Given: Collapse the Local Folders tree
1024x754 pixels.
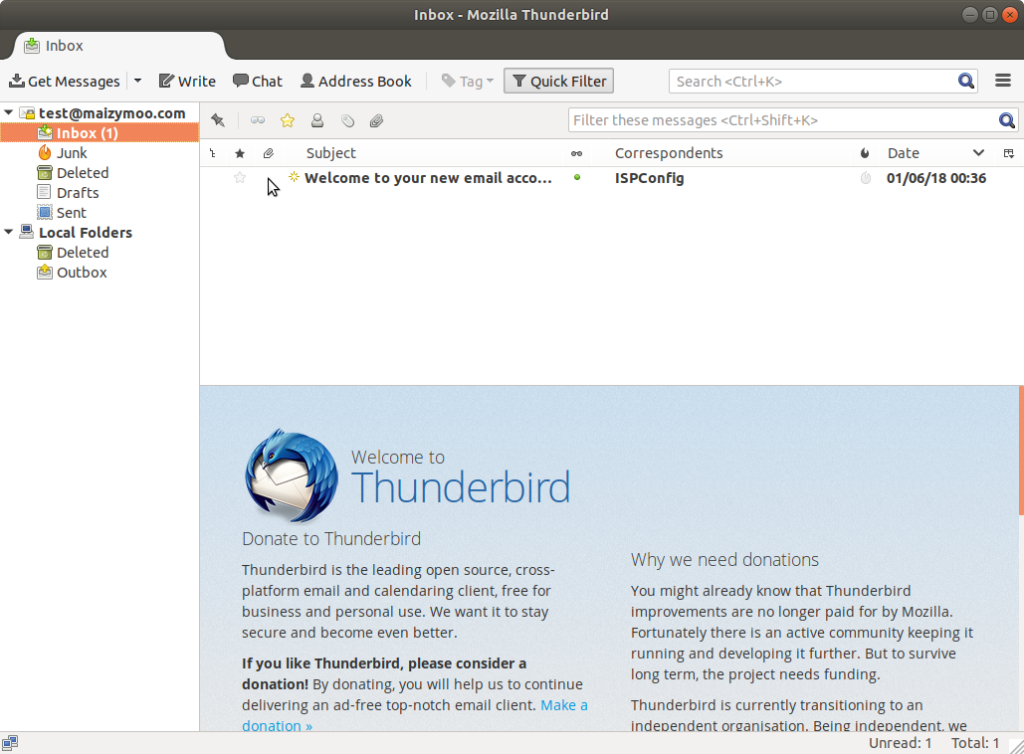Looking at the screenshot, I should tap(9, 232).
